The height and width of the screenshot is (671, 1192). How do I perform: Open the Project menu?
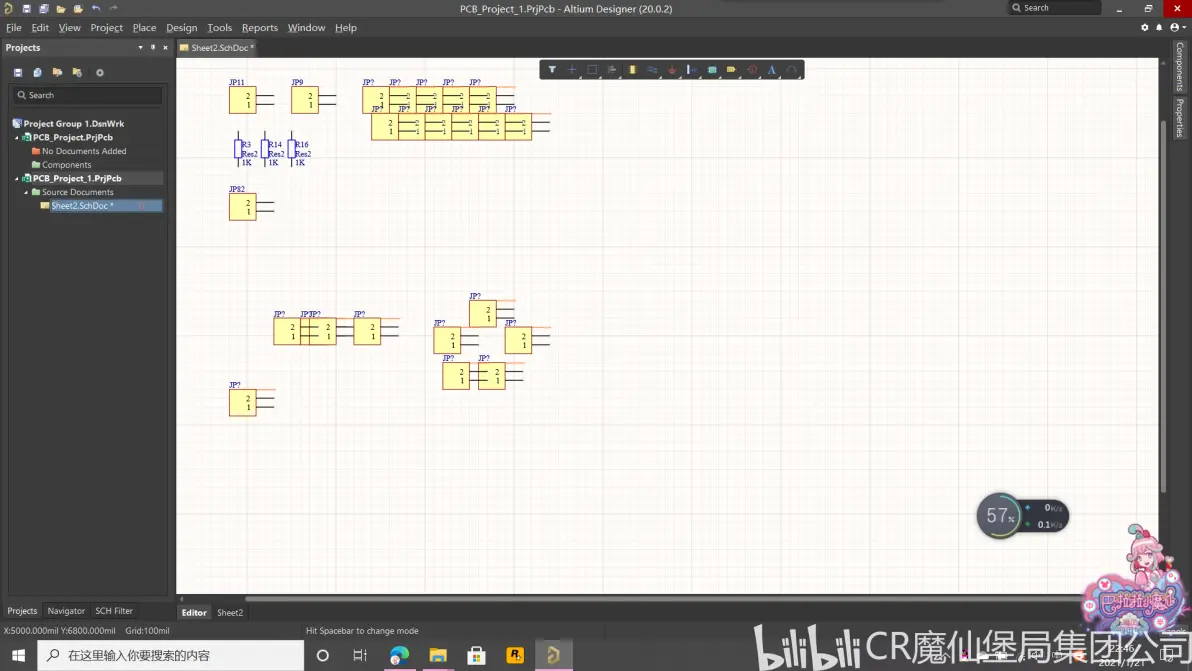click(106, 27)
